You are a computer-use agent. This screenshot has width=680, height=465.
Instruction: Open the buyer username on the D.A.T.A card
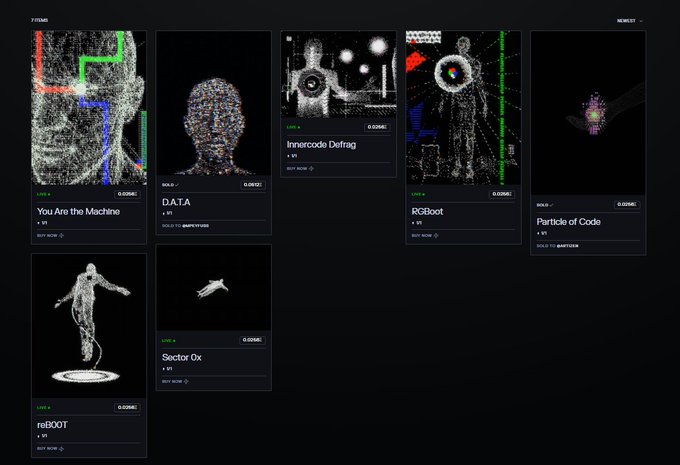tap(196, 226)
